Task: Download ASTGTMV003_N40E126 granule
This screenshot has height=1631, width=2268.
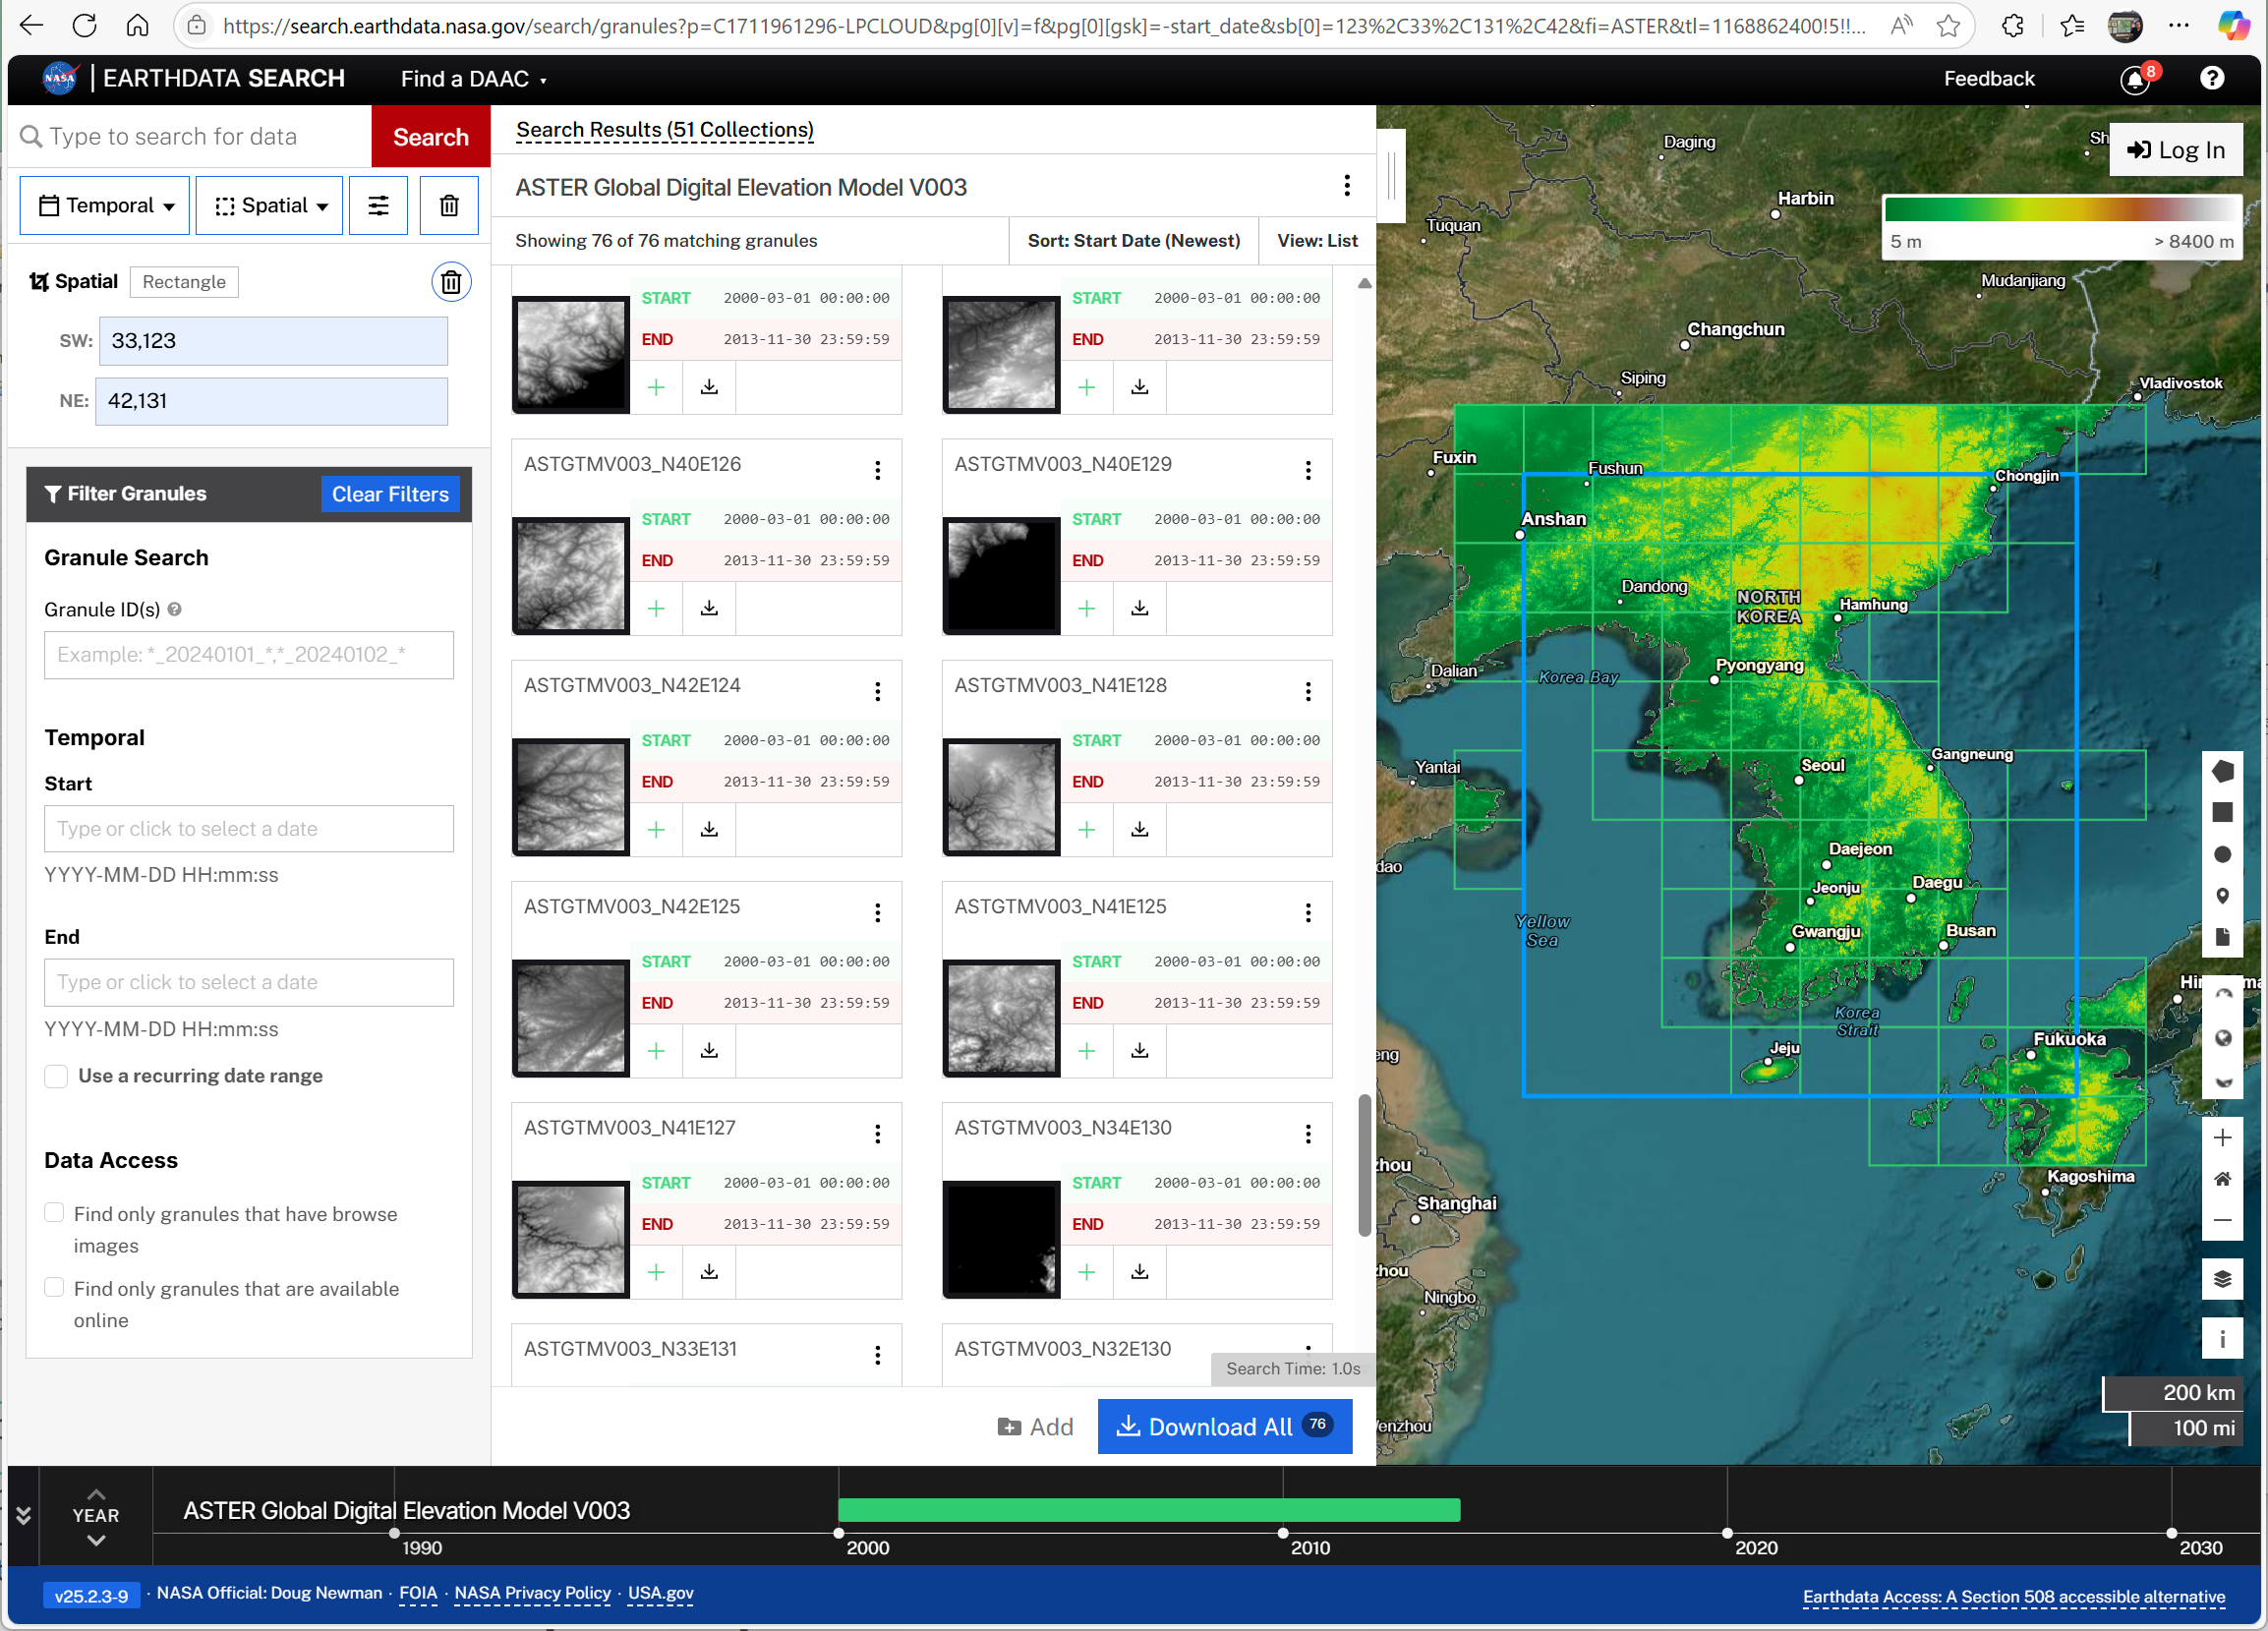Action: click(x=709, y=608)
